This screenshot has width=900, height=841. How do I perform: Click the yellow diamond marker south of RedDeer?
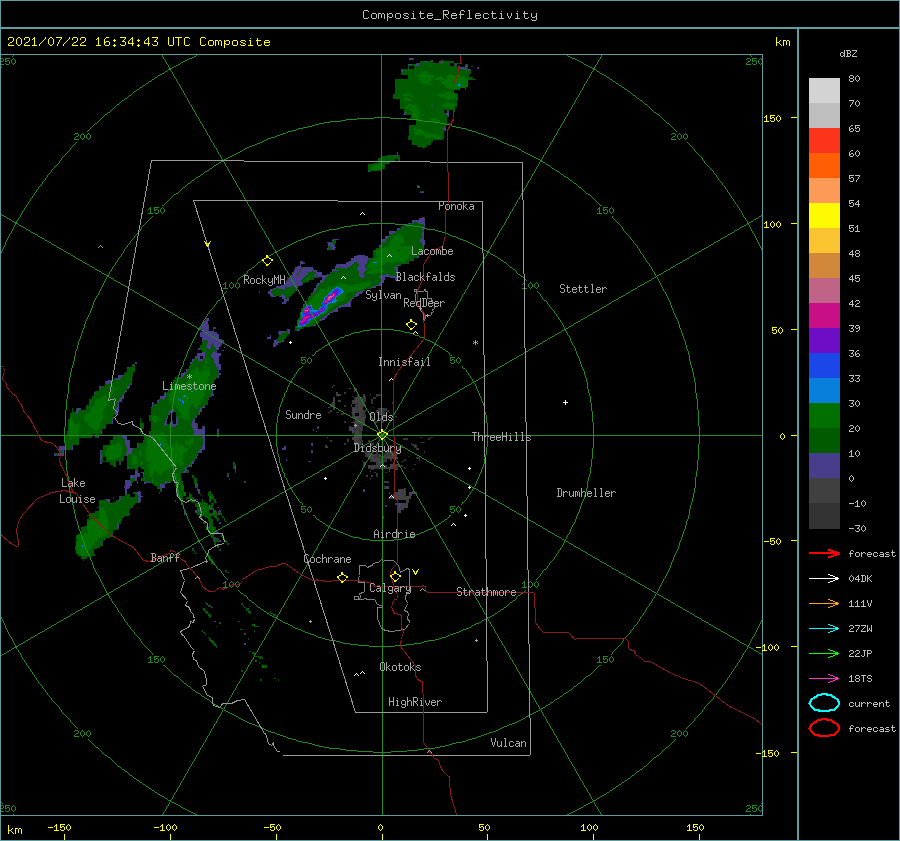(x=412, y=325)
